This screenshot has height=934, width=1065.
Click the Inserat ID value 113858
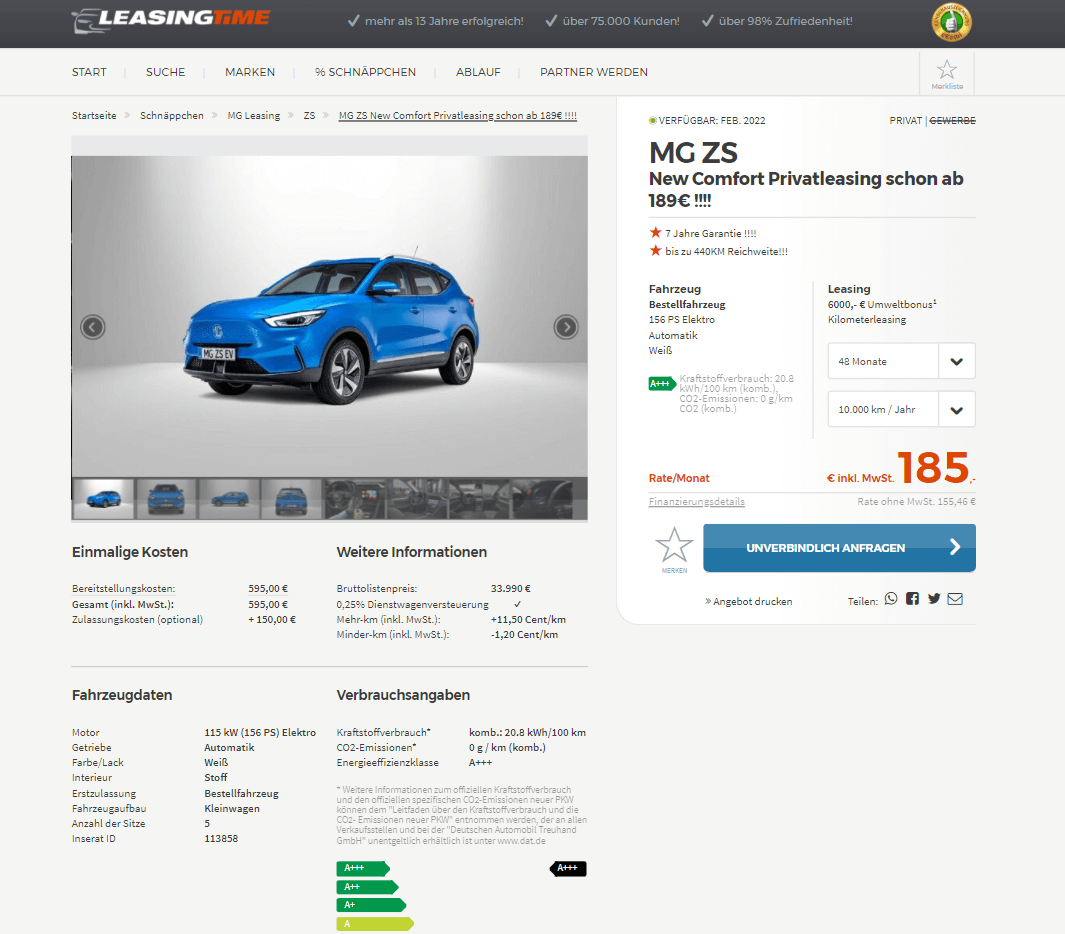221,838
